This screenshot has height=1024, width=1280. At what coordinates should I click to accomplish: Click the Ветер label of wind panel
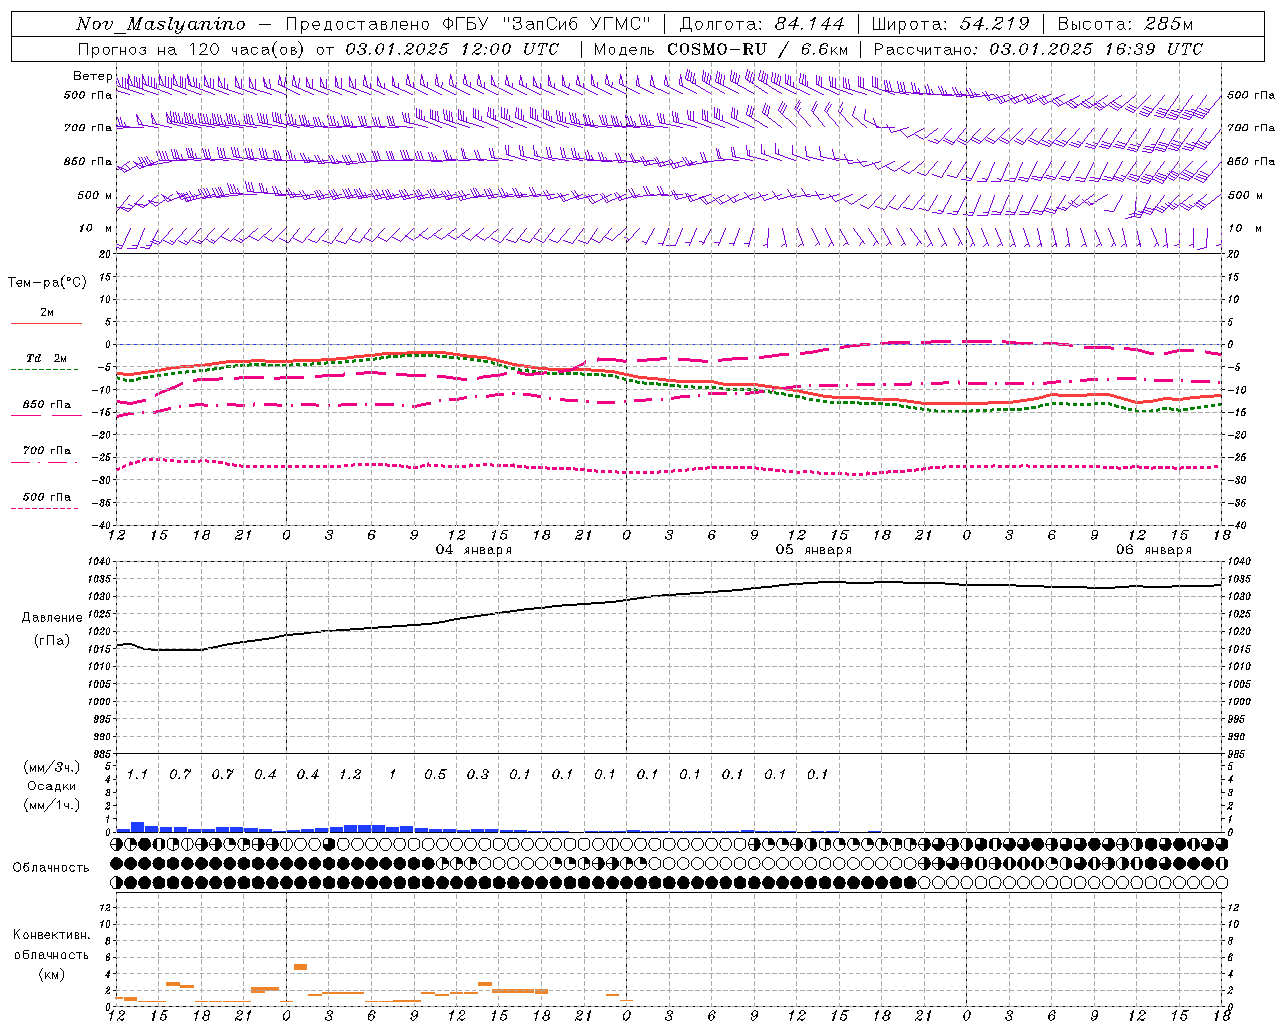pyautogui.click(x=92, y=76)
